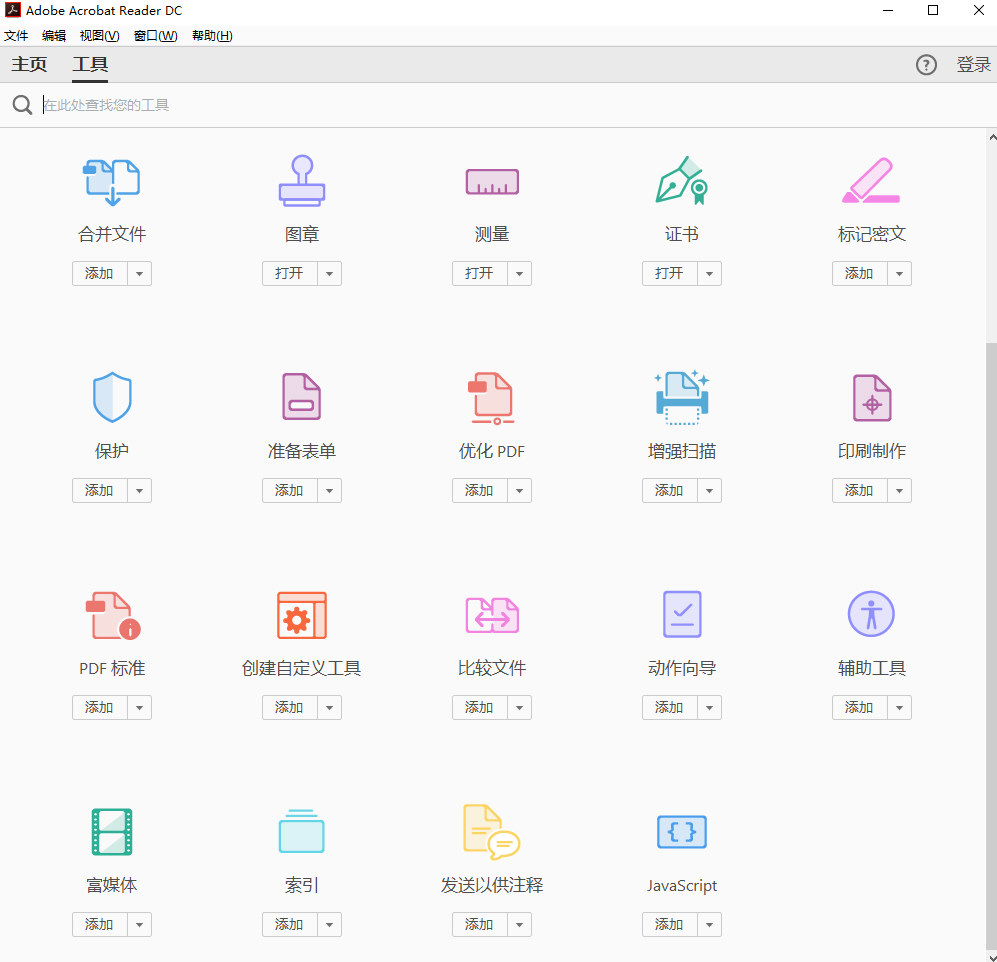The height and width of the screenshot is (962, 997).
Task: Click the help question mark icon
Action: point(926,64)
